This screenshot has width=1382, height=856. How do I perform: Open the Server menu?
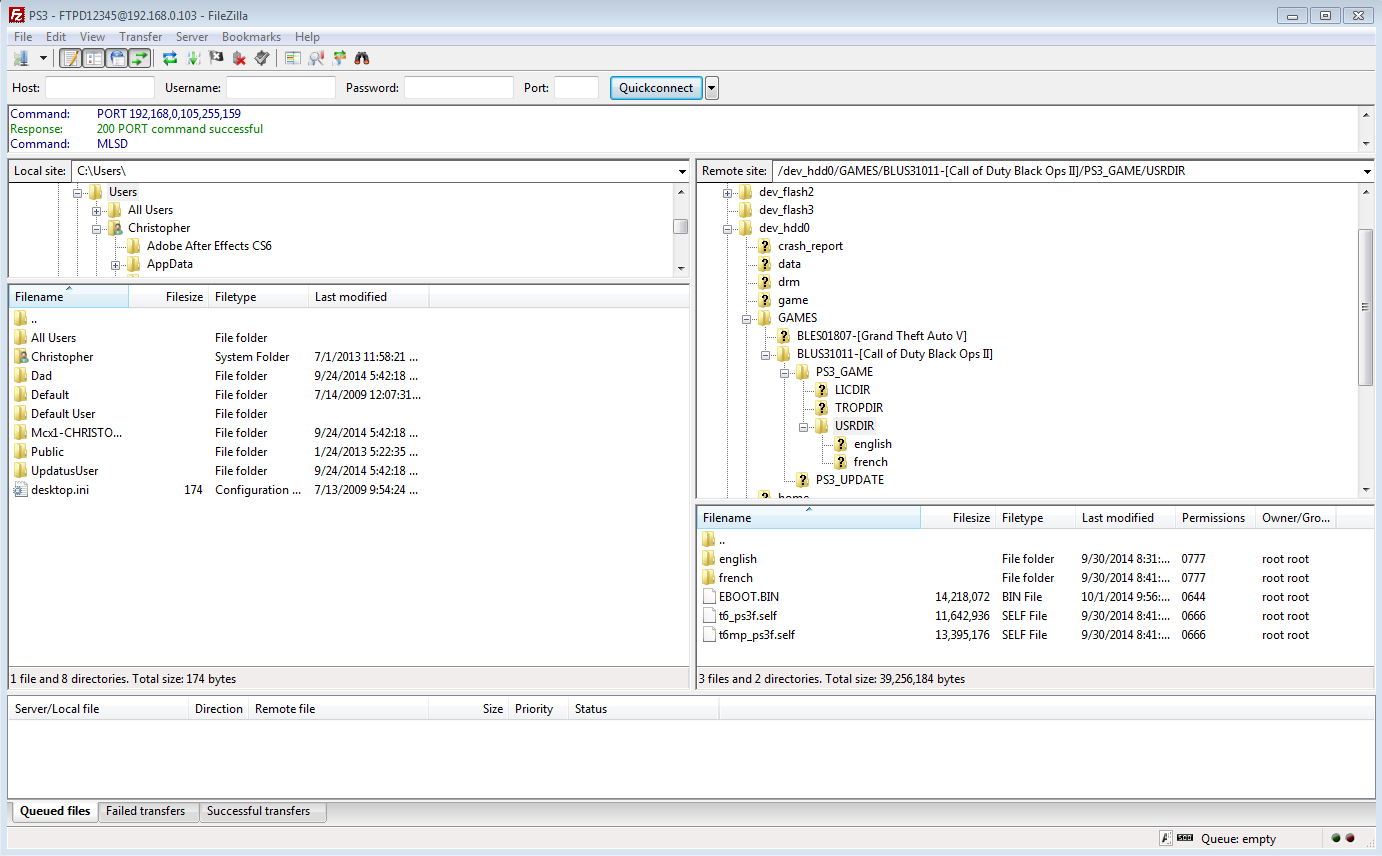pos(192,37)
